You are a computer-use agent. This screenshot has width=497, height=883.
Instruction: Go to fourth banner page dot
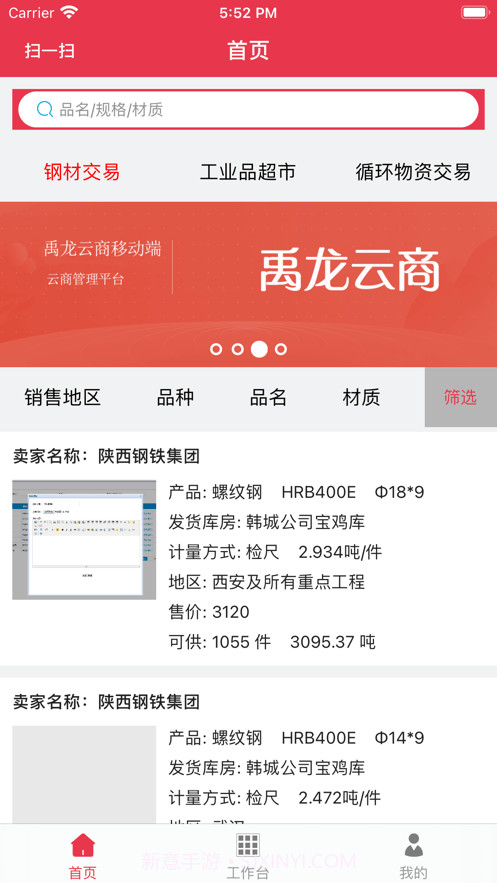point(281,349)
